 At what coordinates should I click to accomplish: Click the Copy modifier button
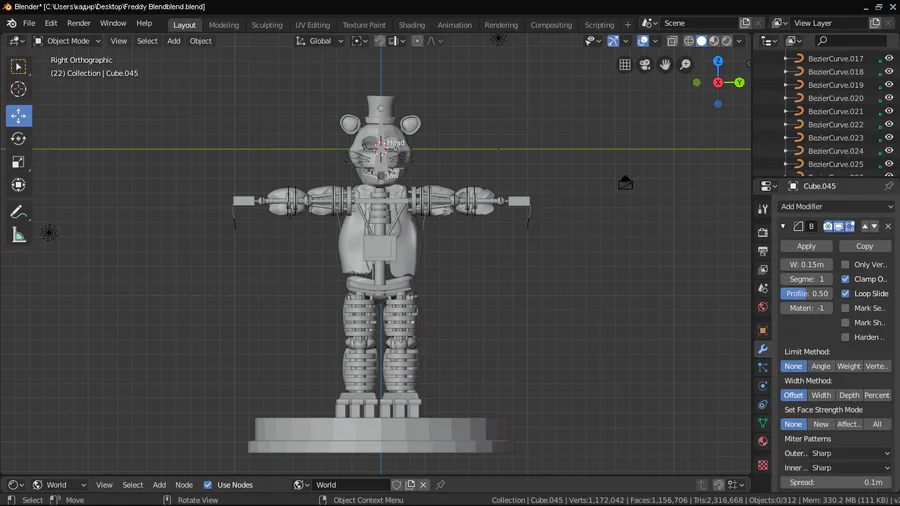tap(864, 246)
